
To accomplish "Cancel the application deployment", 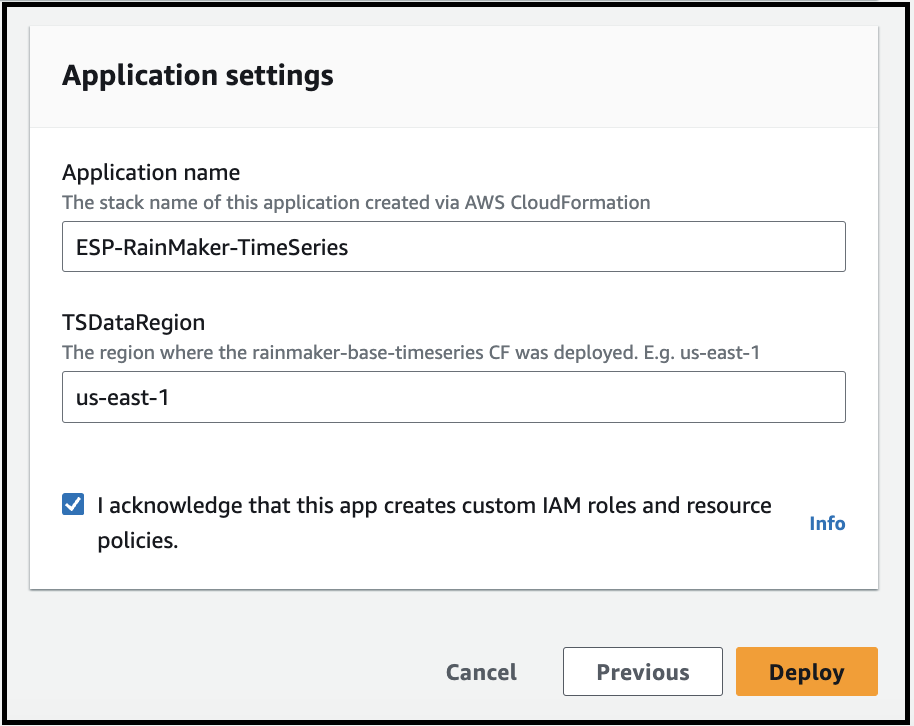I will pyautogui.click(x=481, y=672).
